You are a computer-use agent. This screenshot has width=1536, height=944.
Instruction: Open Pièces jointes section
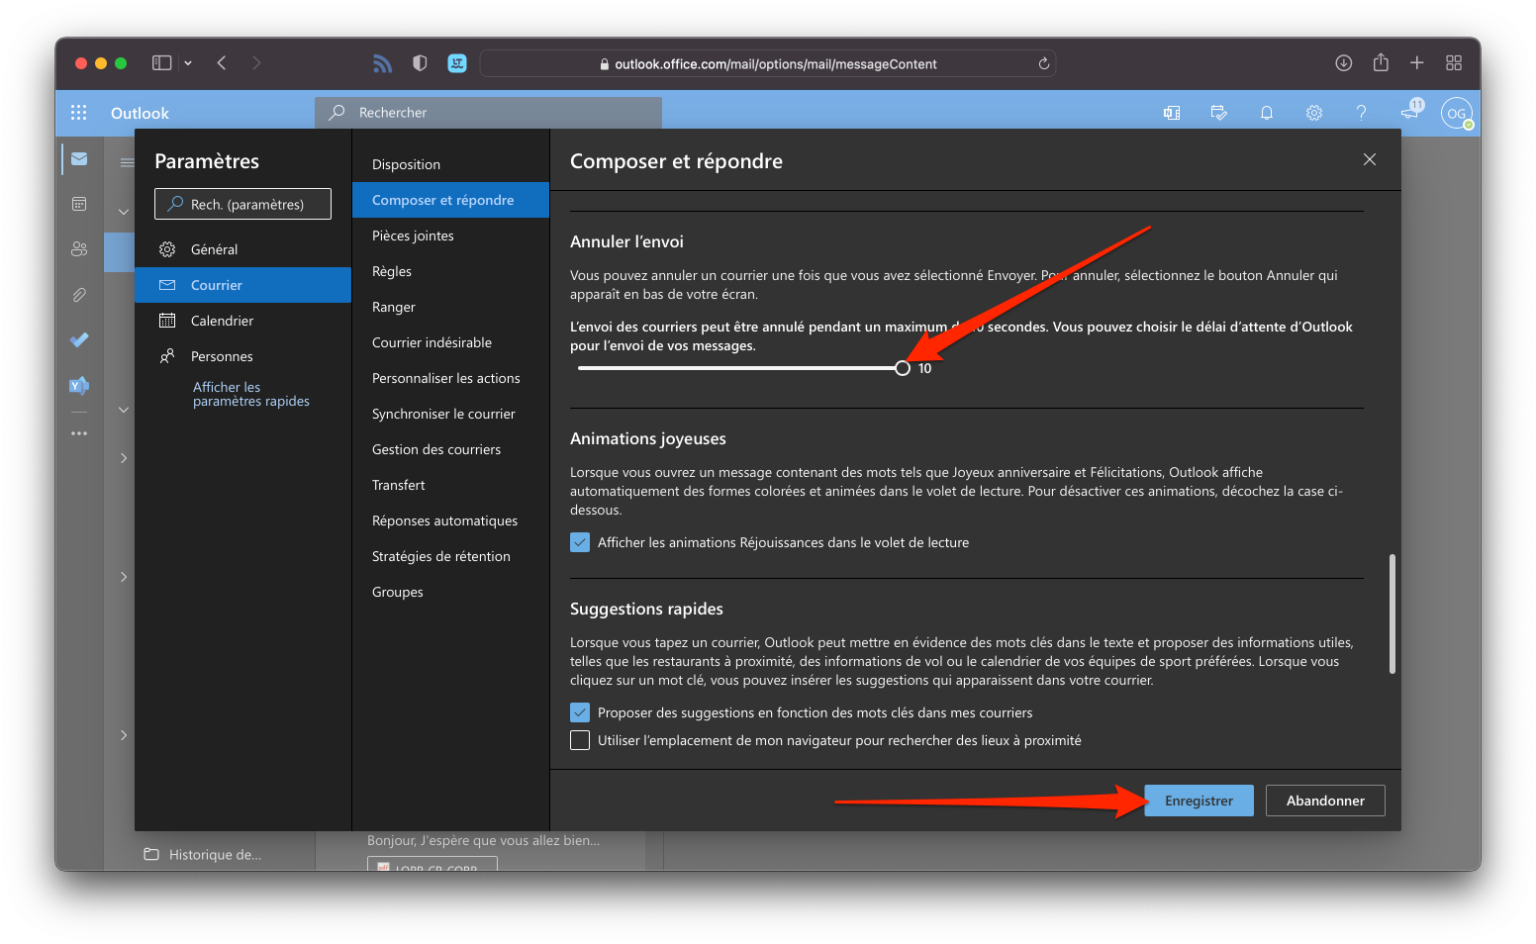pyautogui.click(x=450, y=236)
